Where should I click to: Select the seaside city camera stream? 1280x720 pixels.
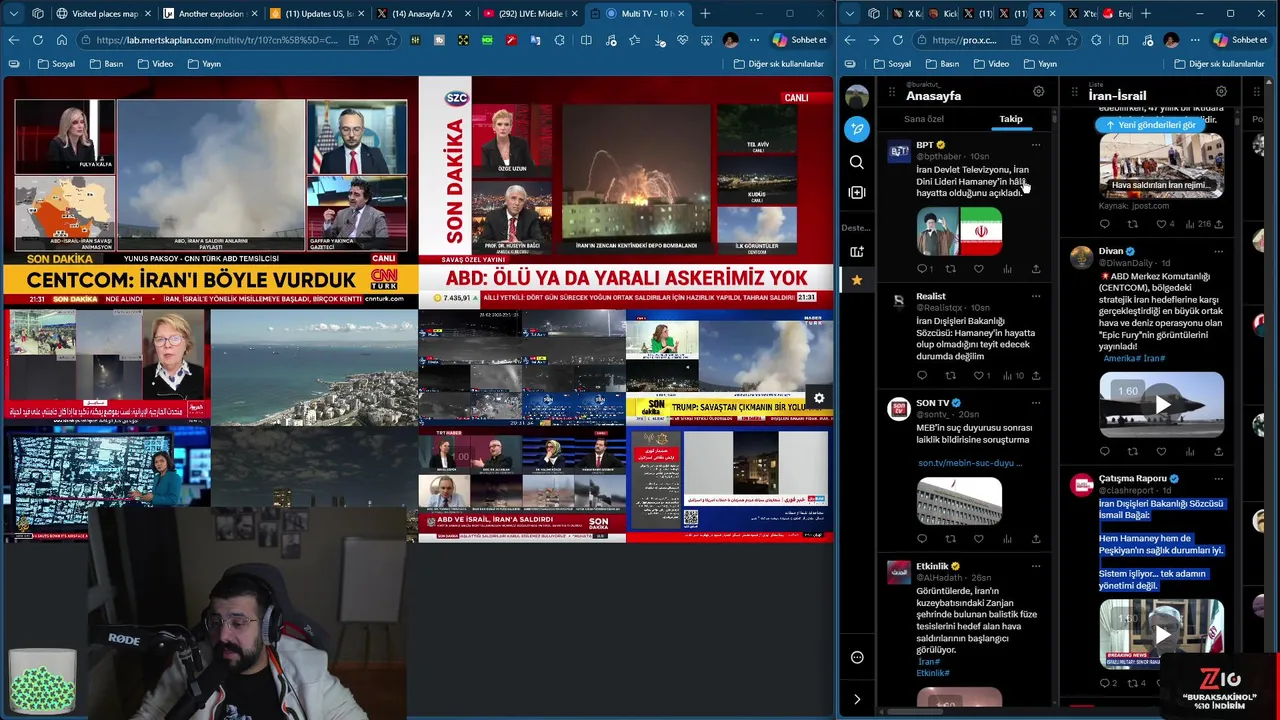coord(314,368)
